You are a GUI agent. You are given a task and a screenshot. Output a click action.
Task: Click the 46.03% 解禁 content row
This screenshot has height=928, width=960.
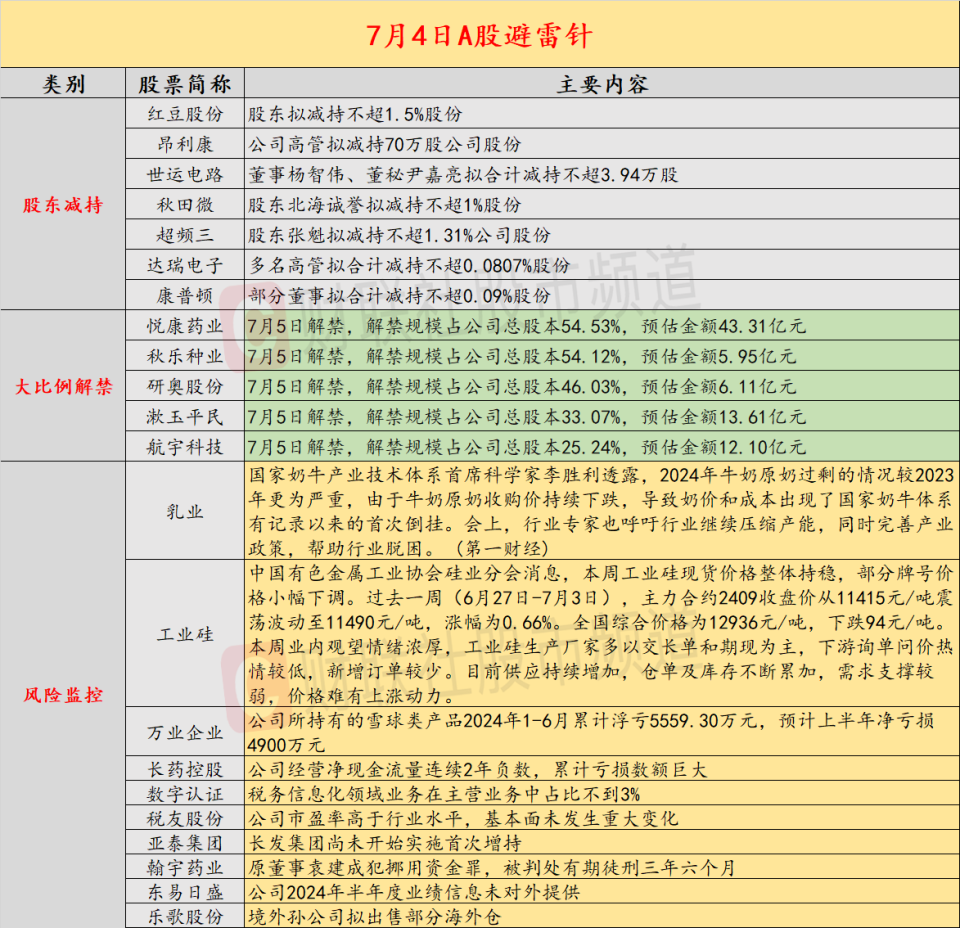[x=602, y=386]
